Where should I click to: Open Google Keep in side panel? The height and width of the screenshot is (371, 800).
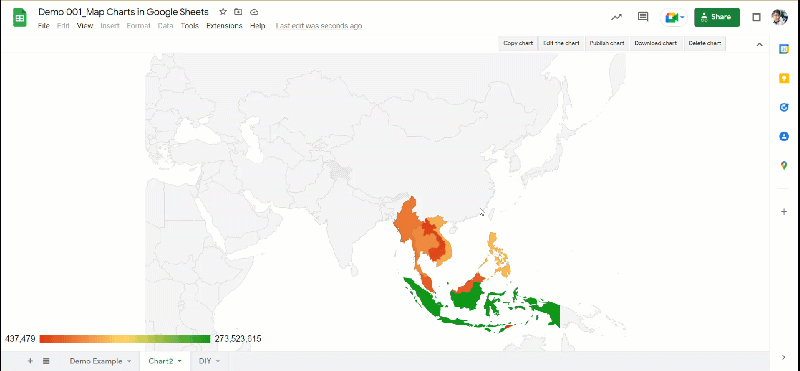[x=784, y=78]
